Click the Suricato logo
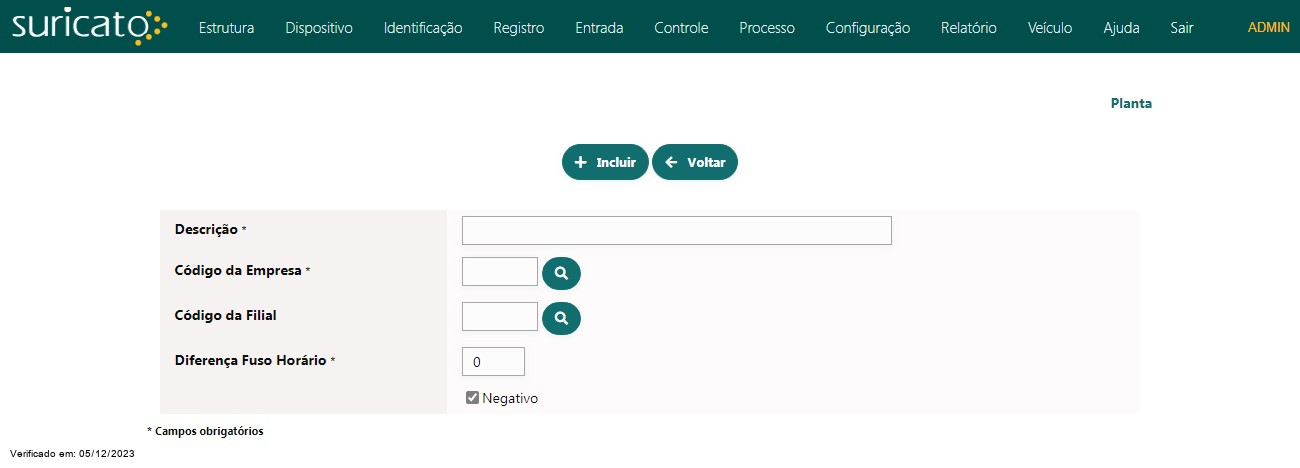Viewport: 1300px width, 468px height. [x=90, y=27]
